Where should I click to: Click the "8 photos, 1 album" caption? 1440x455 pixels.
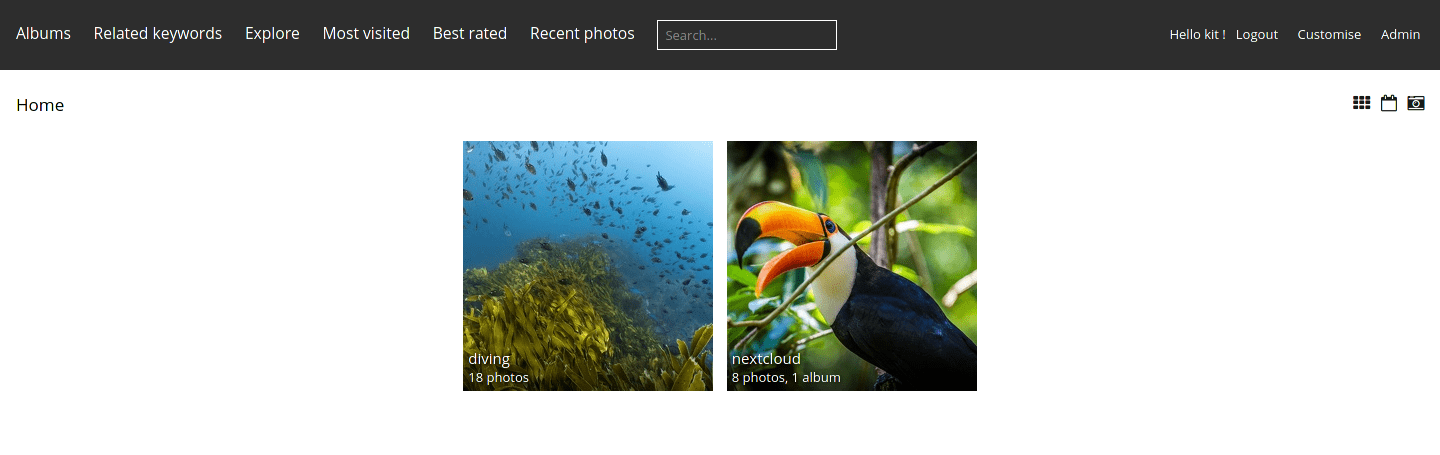(786, 378)
